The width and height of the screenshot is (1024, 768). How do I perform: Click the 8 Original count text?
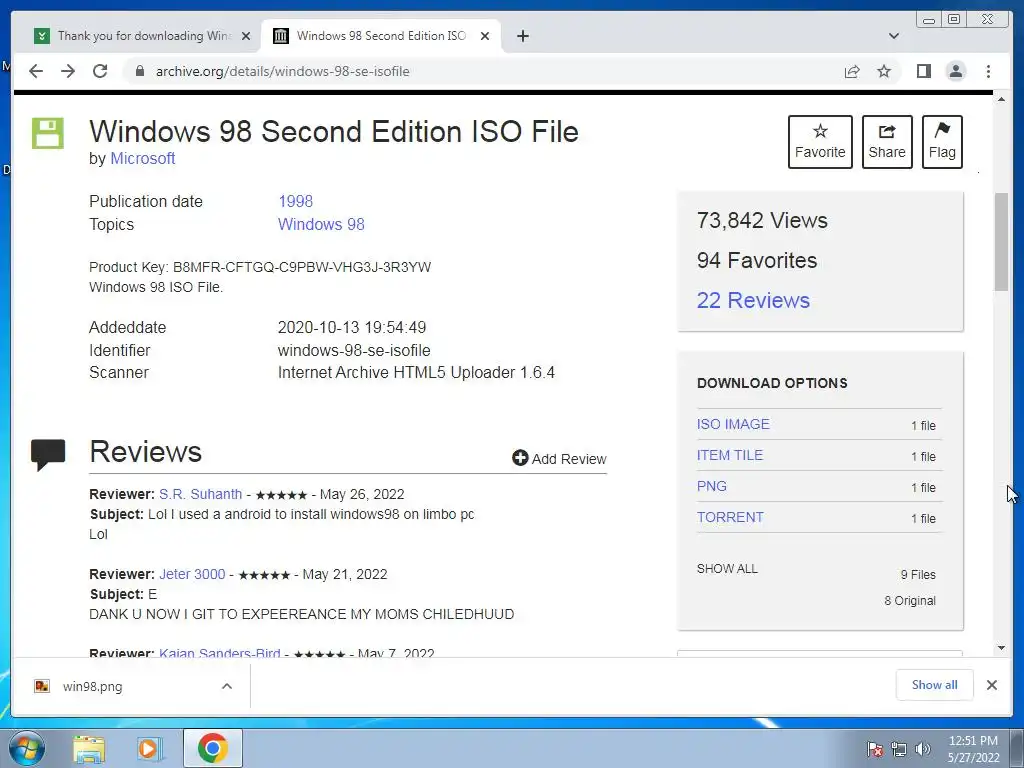click(x=910, y=601)
